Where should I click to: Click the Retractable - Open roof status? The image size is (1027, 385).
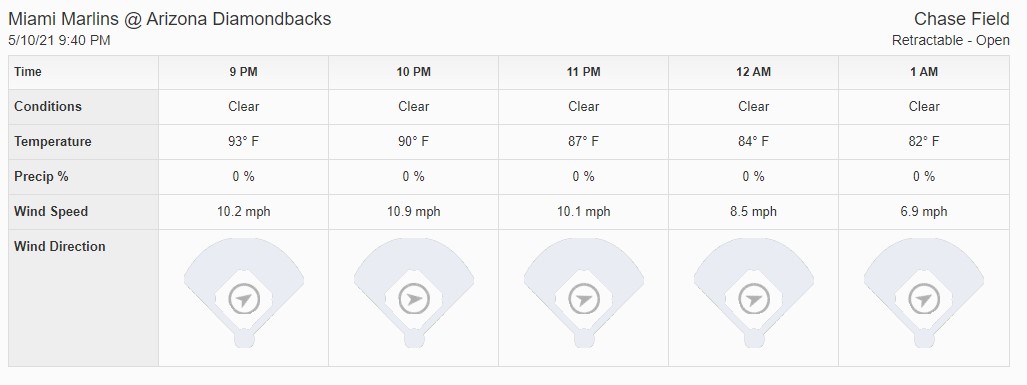951,41
